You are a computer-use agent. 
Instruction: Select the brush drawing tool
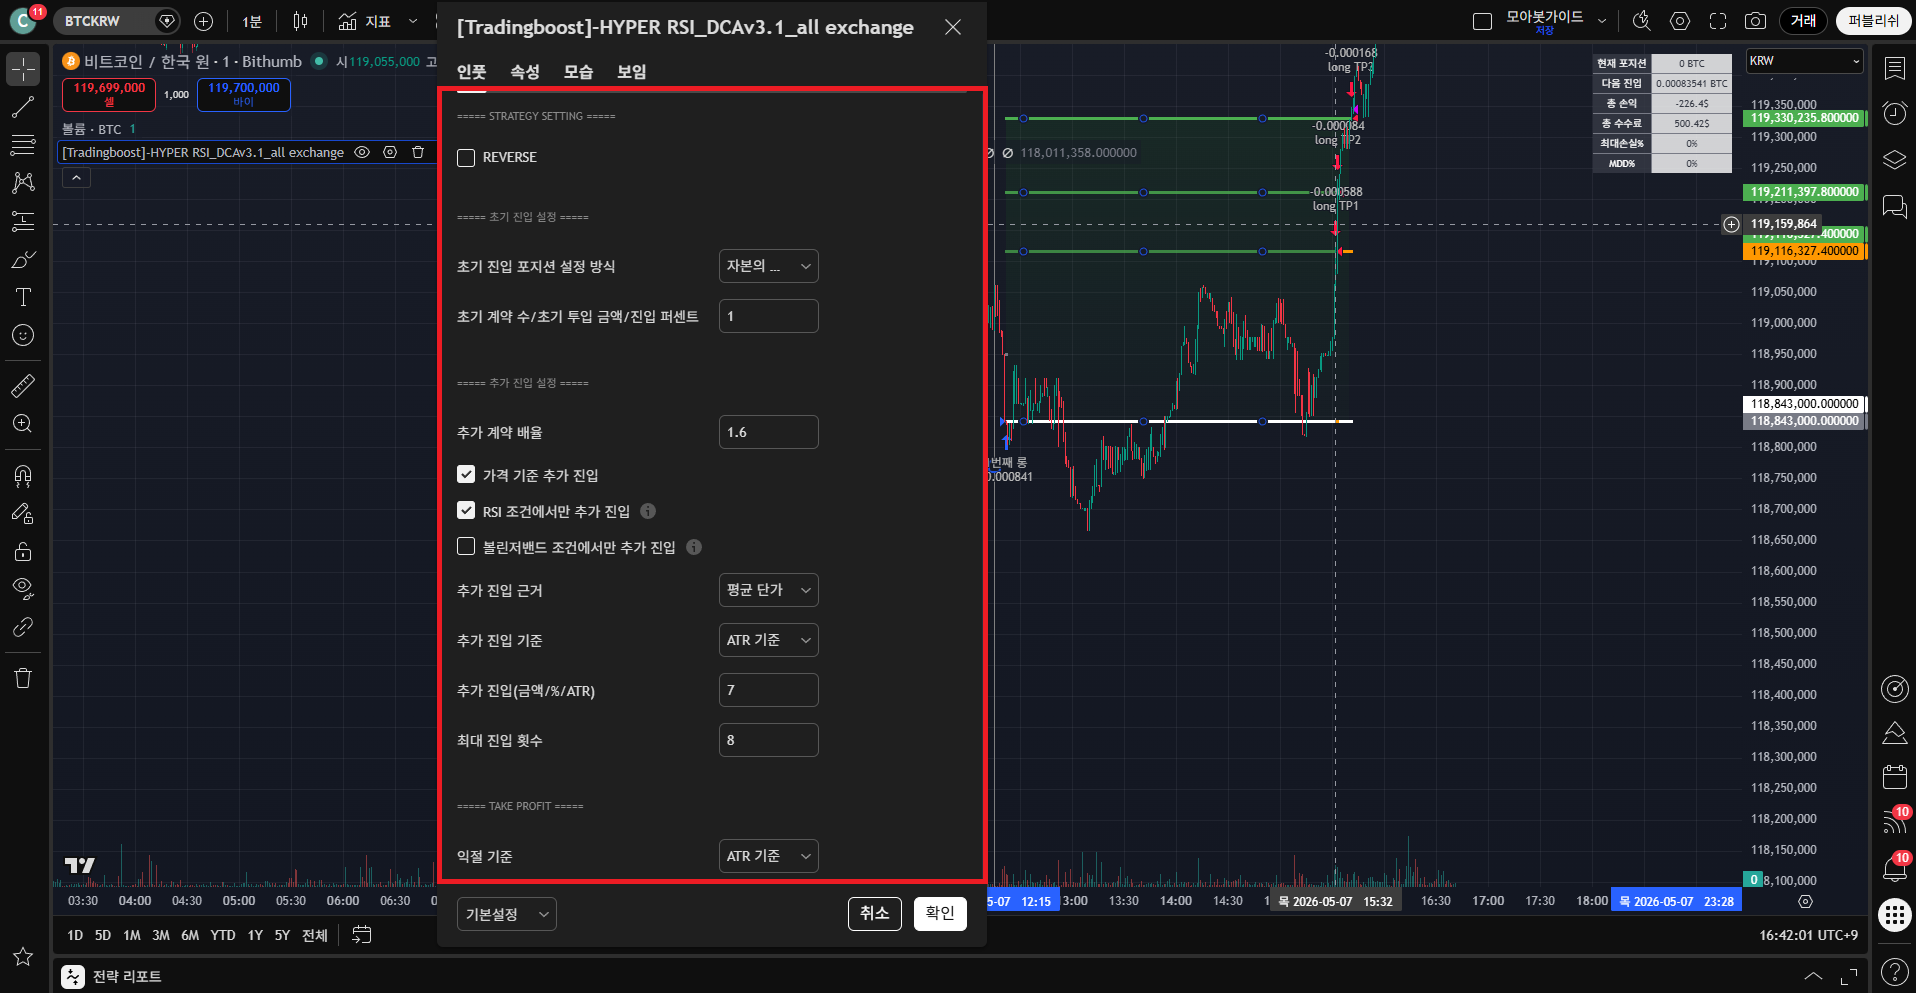[x=23, y=259]
